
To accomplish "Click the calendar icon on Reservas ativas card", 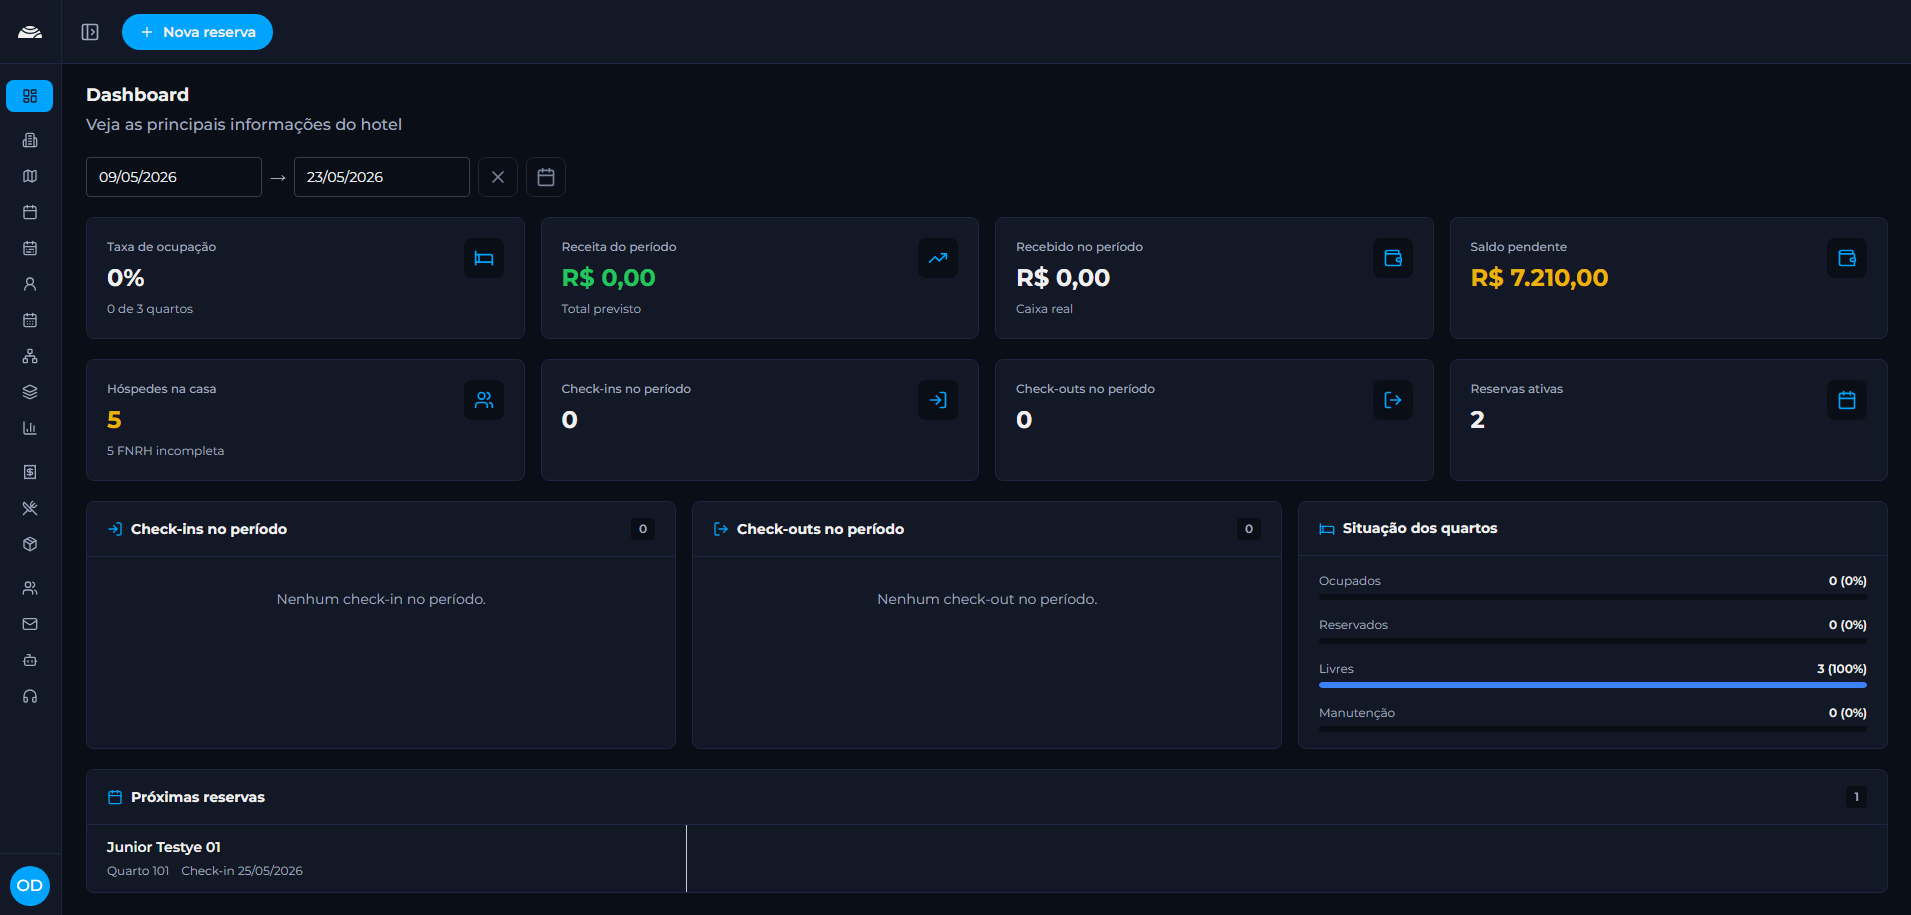I will [1847, 400].
